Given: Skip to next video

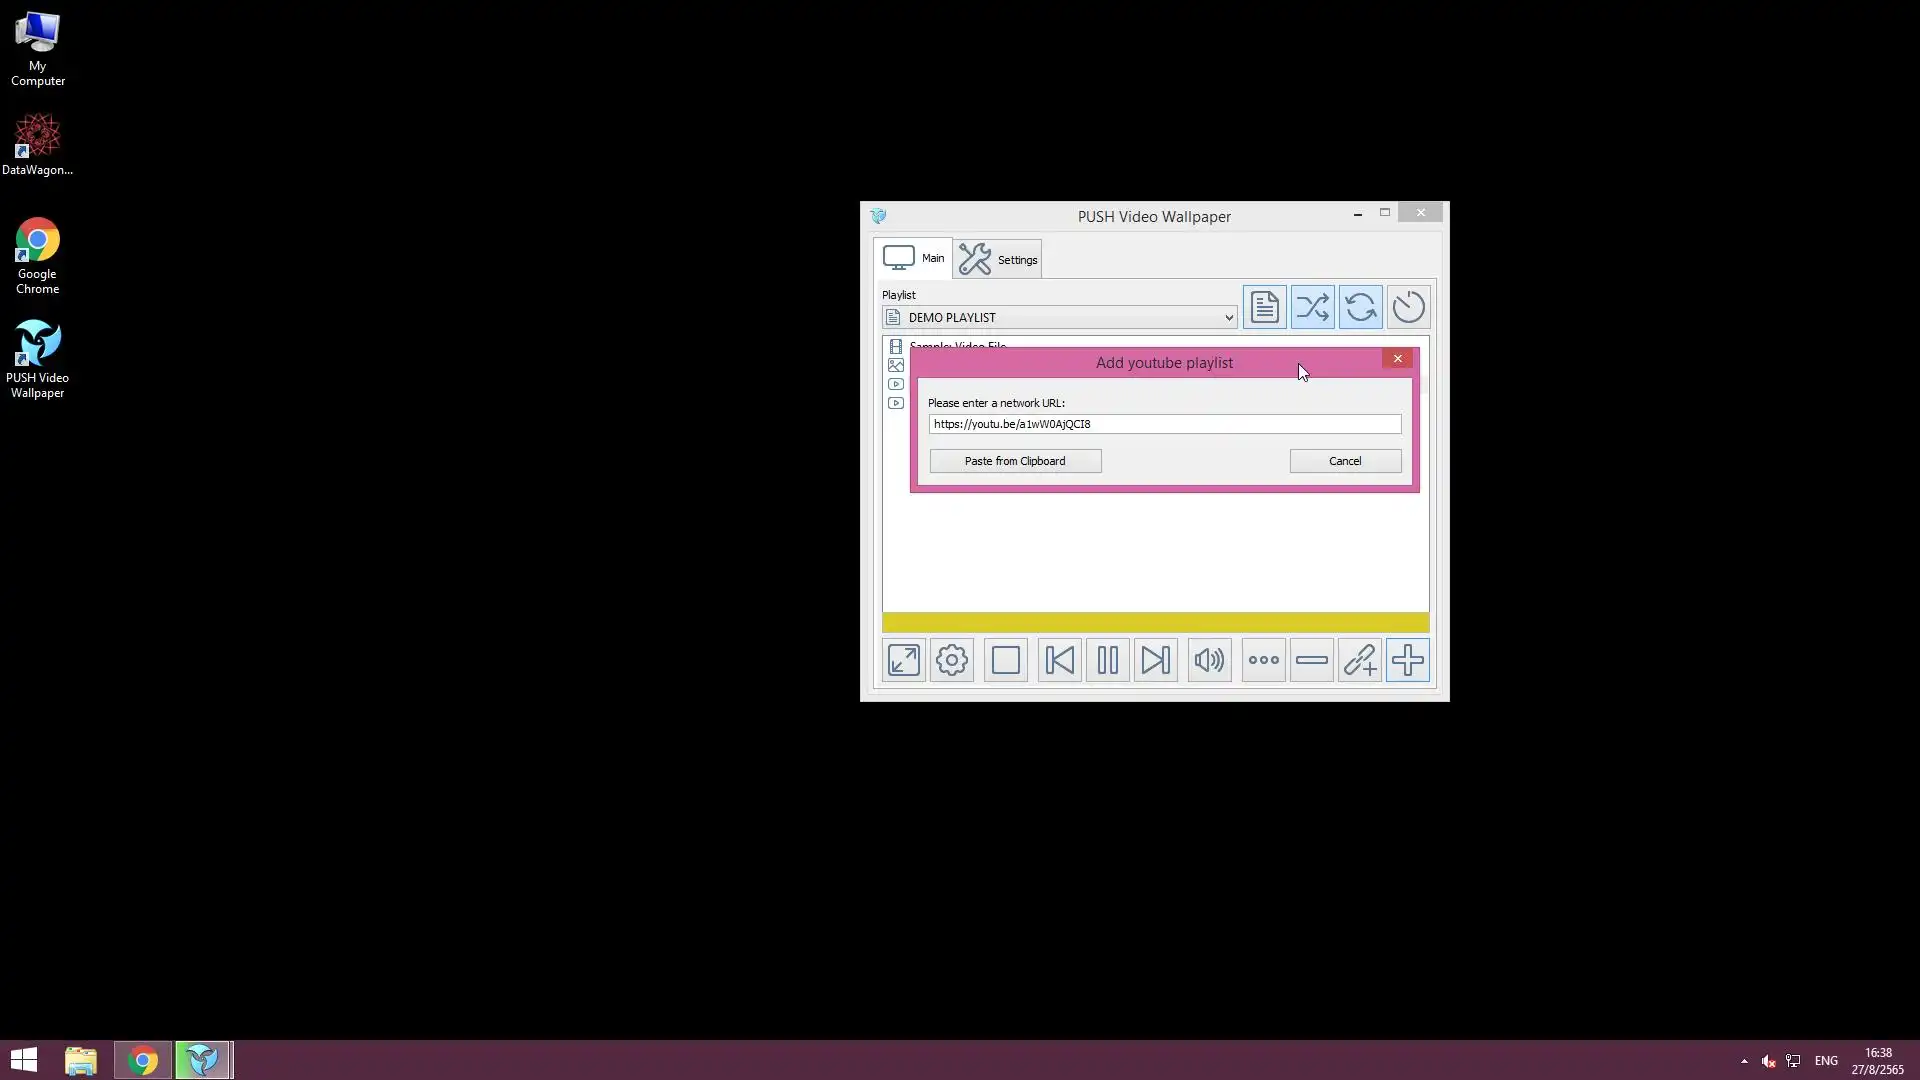Looking at the screenshot, I should pyautogui.click(x=1155, y=660).
